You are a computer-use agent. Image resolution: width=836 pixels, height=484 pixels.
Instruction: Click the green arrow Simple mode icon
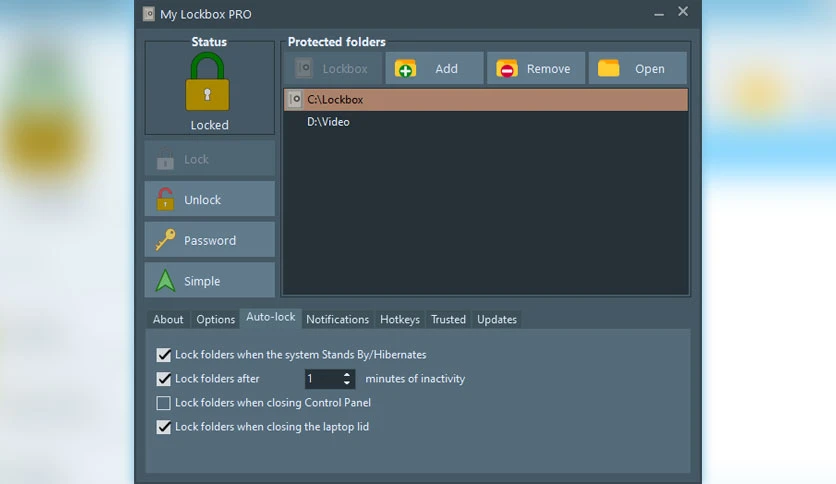point(165,280)
